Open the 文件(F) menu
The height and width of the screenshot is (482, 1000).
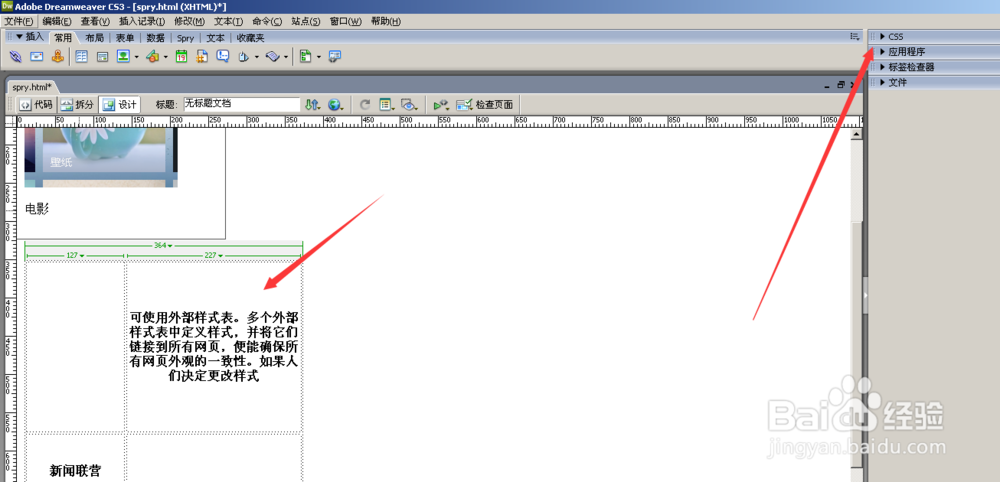(18, 22)
